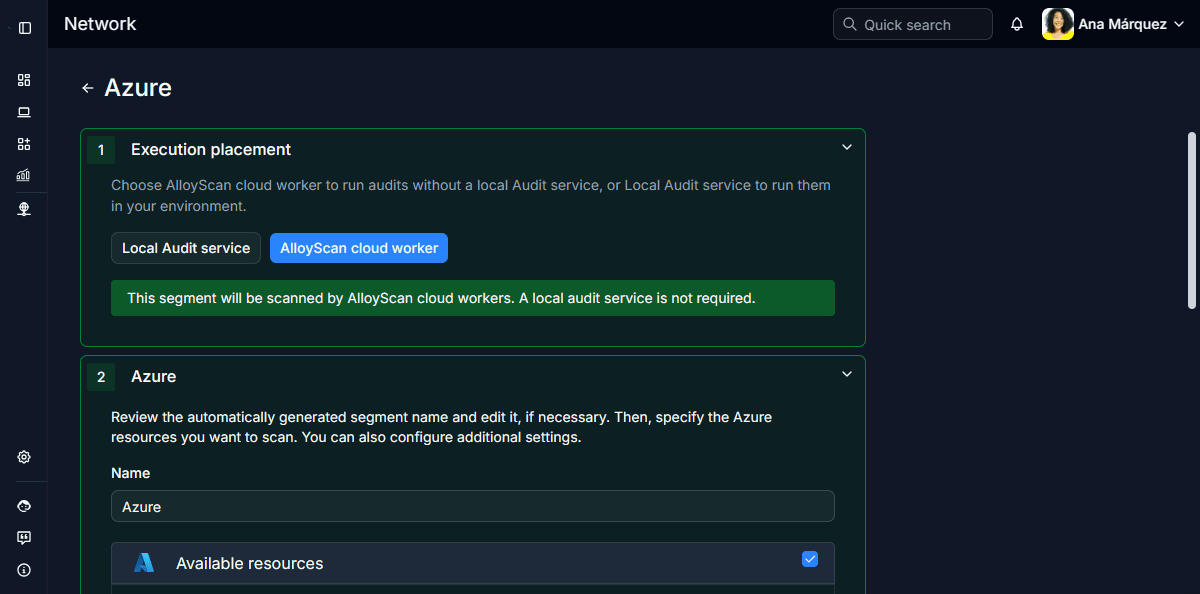
Task: Click the Azure logo in Available resources
Action: coord(144,563)
